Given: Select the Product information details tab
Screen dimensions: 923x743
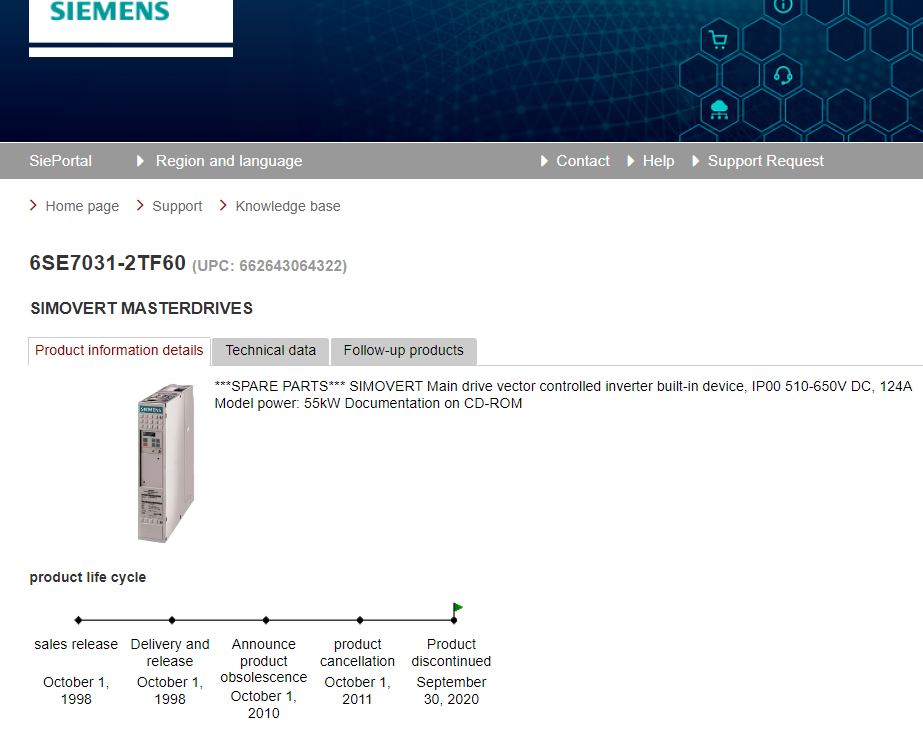Looking at the screenshot, I should pyautogui.click(x=119, y=351).
